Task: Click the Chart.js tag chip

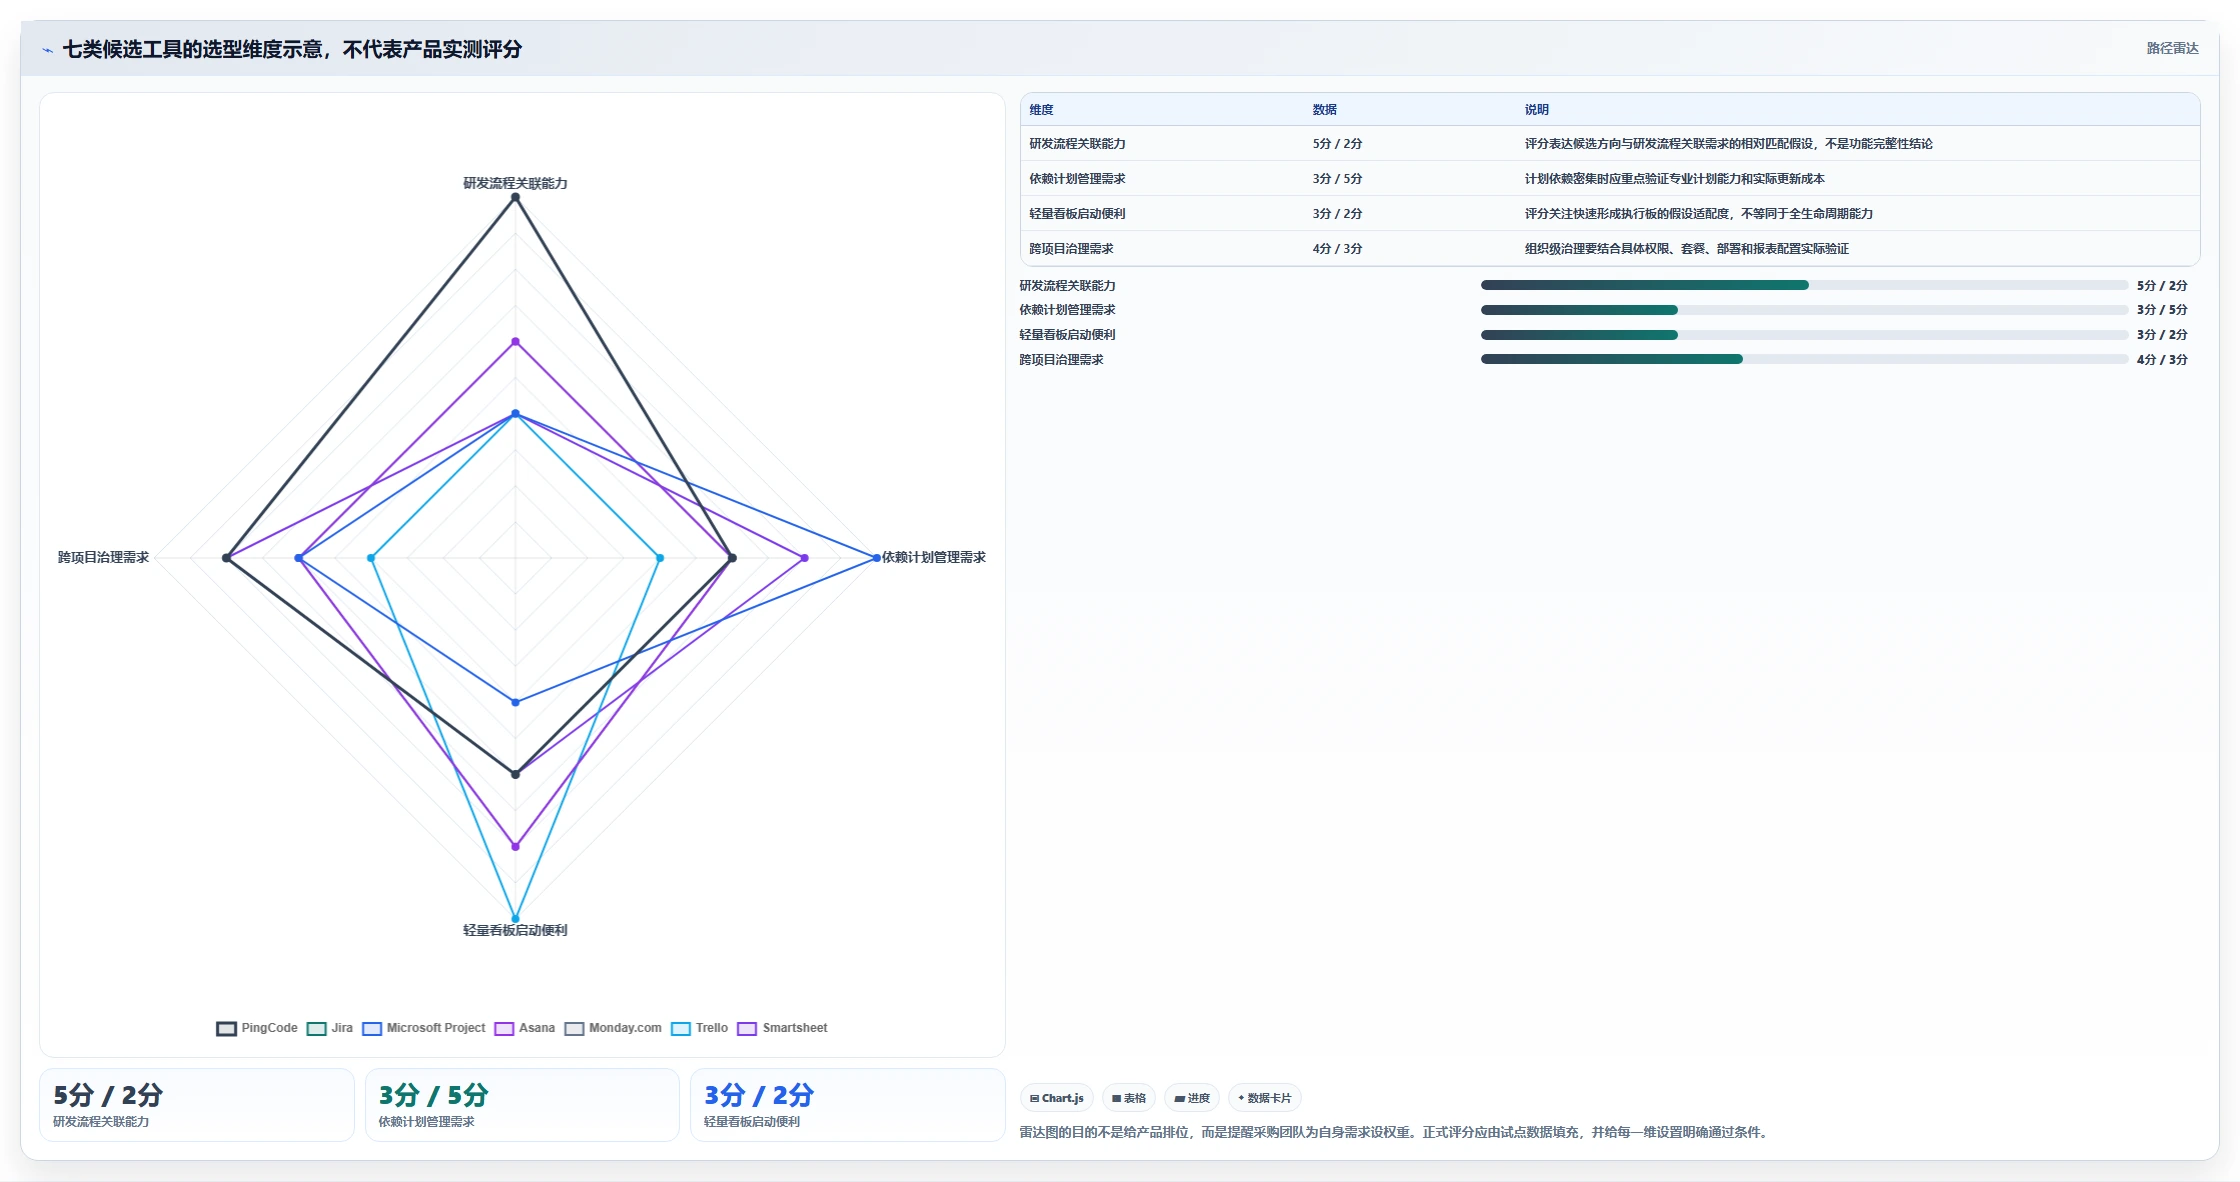Action: pyautogui.click(x=1057, y=1098)
